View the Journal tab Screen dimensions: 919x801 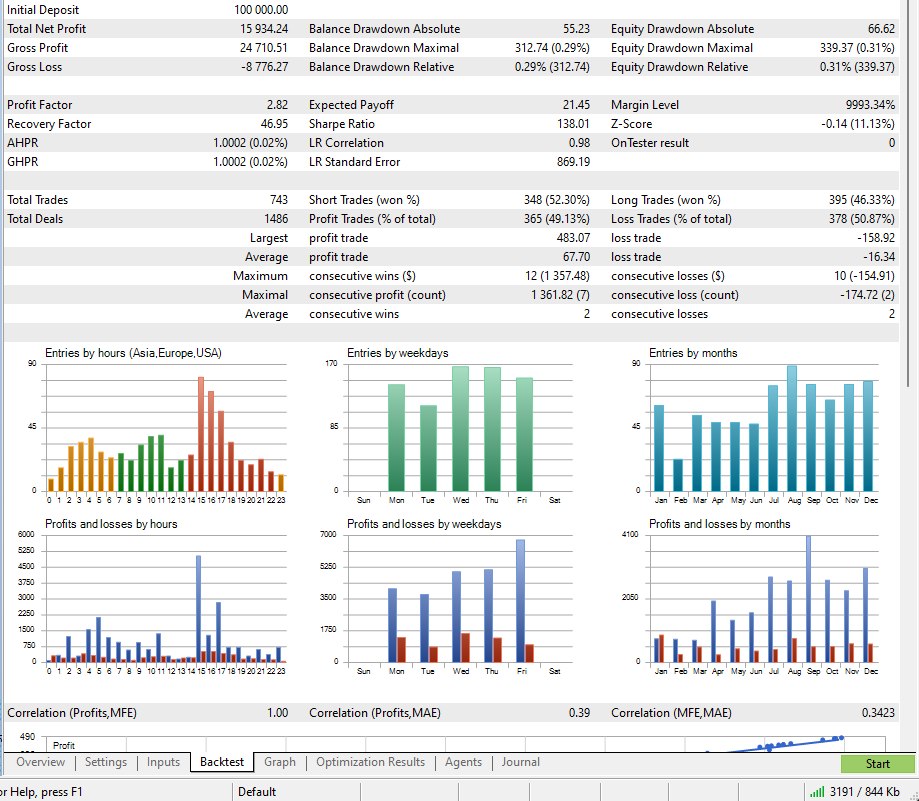point(520,762)
